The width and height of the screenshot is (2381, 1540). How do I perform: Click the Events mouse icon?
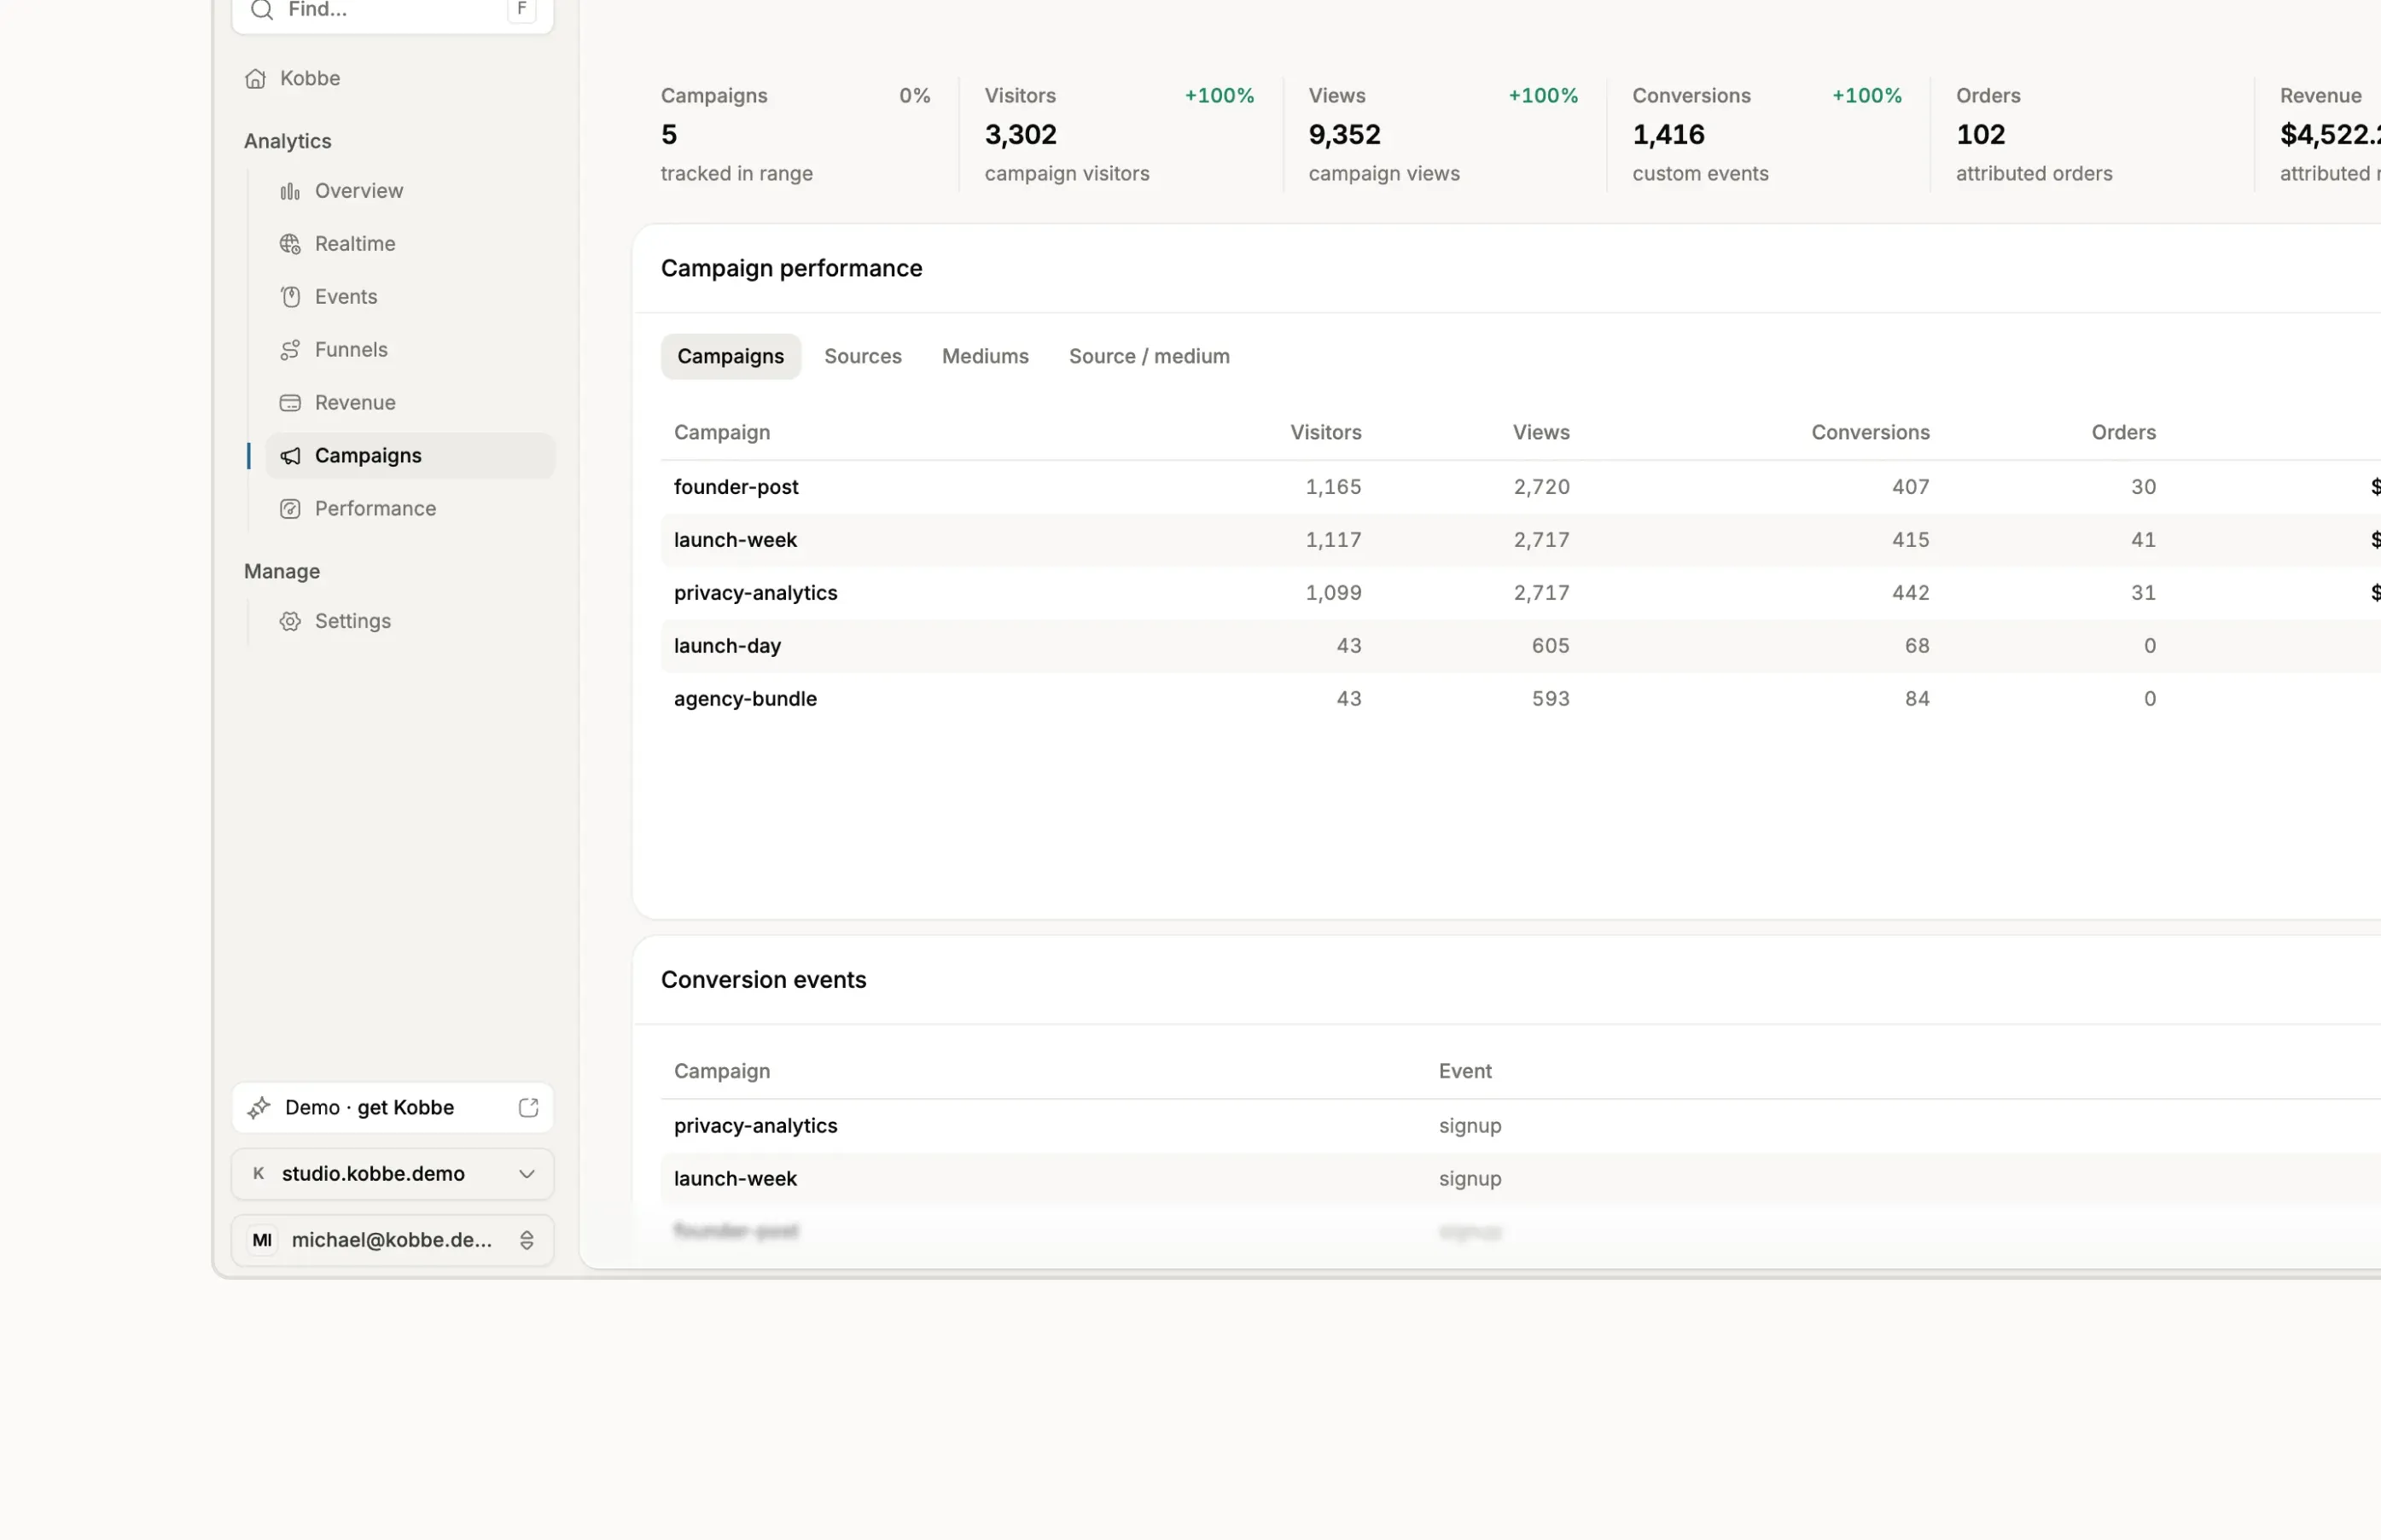(x=290, y=297)
